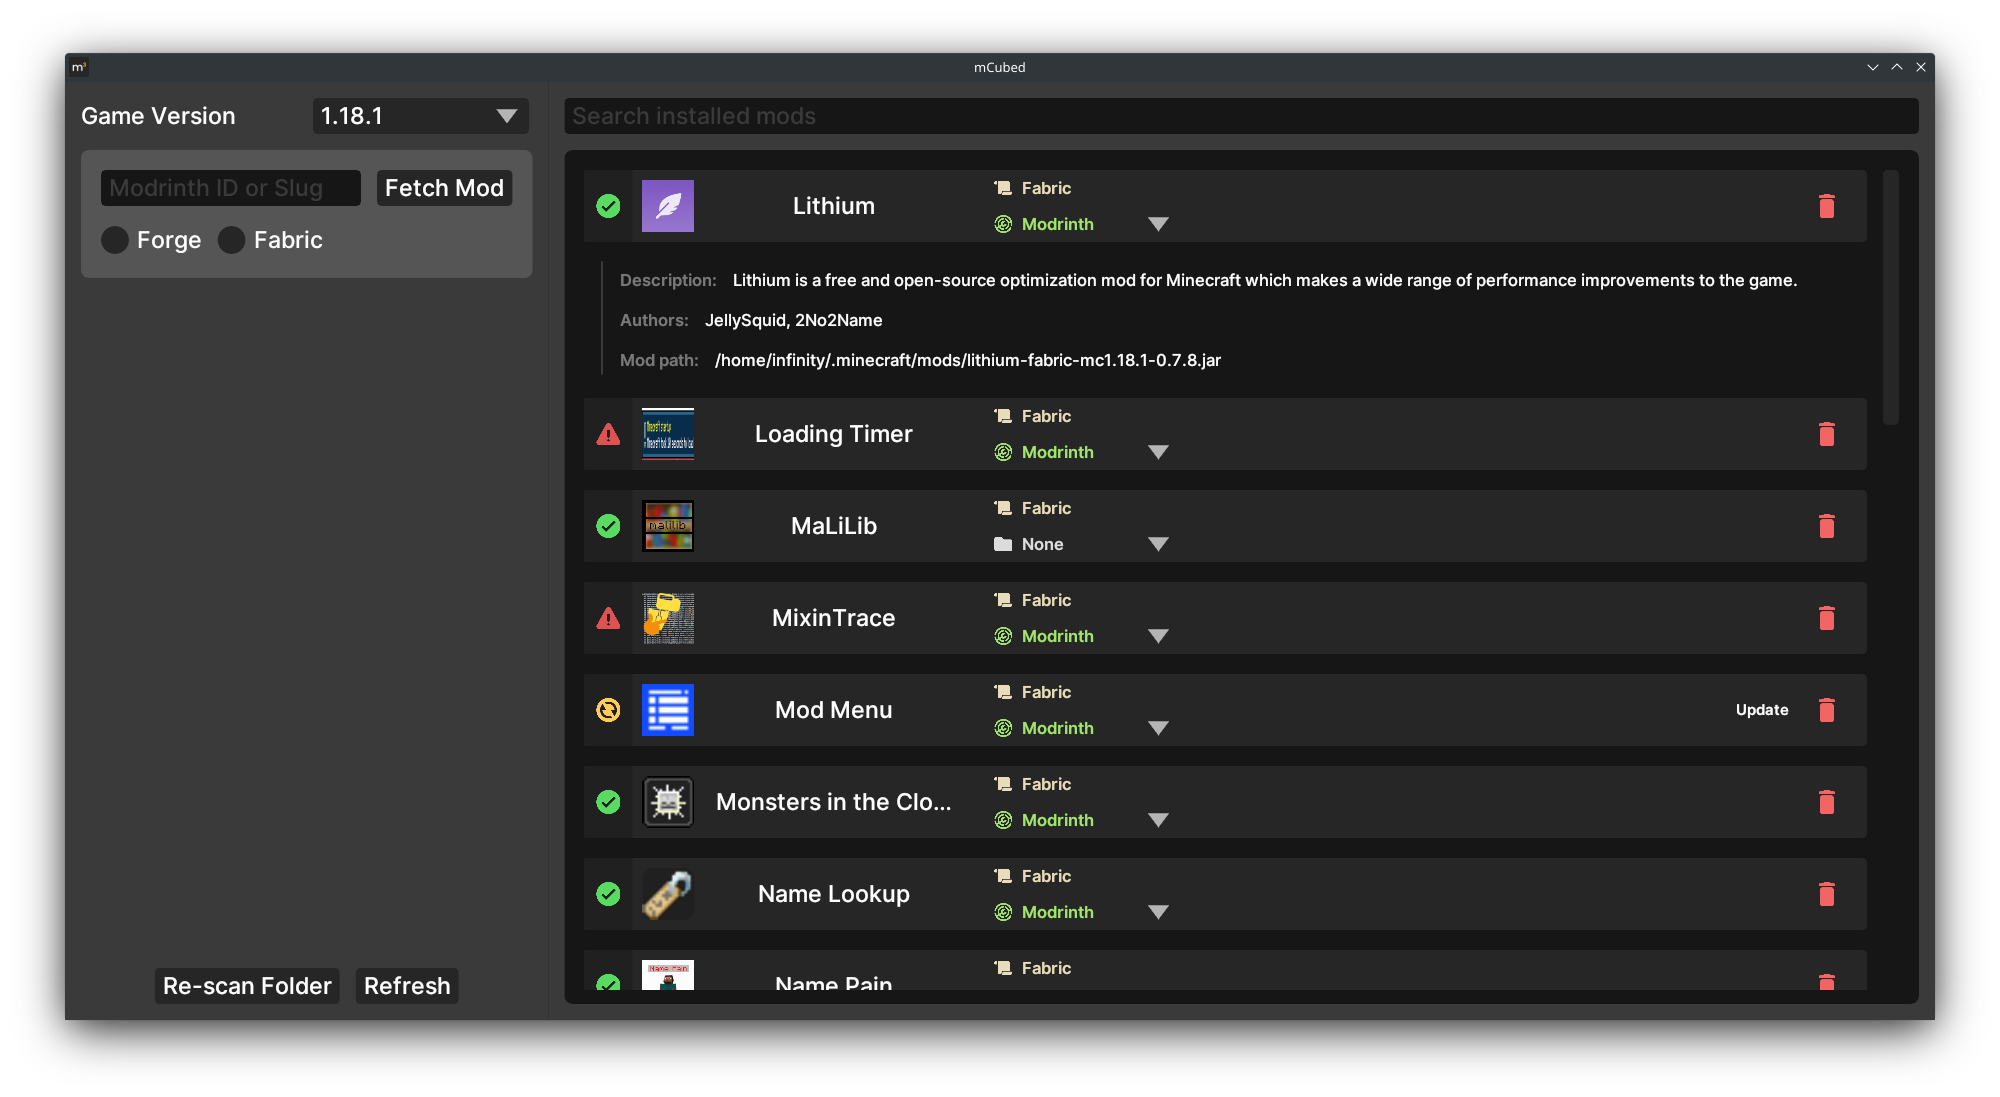Open Modrinth source dropdown for Lithium
Image resolution: width=2000 pixels, height=1097 pixels.
click(x=1158, y=224)
